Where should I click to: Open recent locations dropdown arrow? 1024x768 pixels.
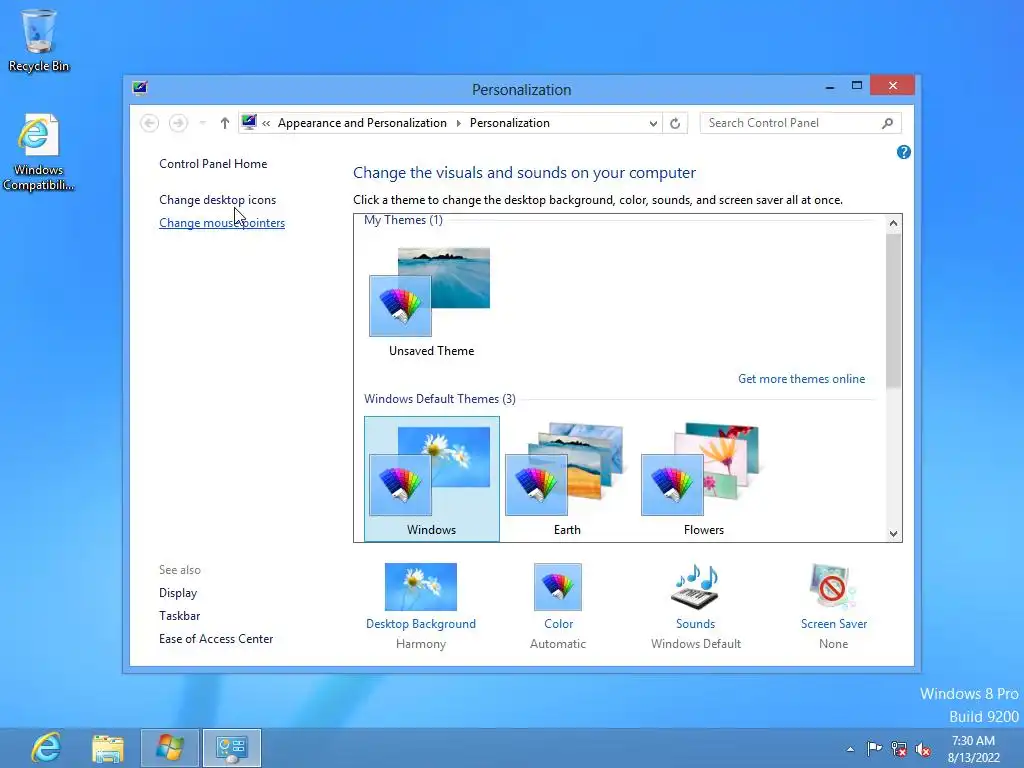202,123
